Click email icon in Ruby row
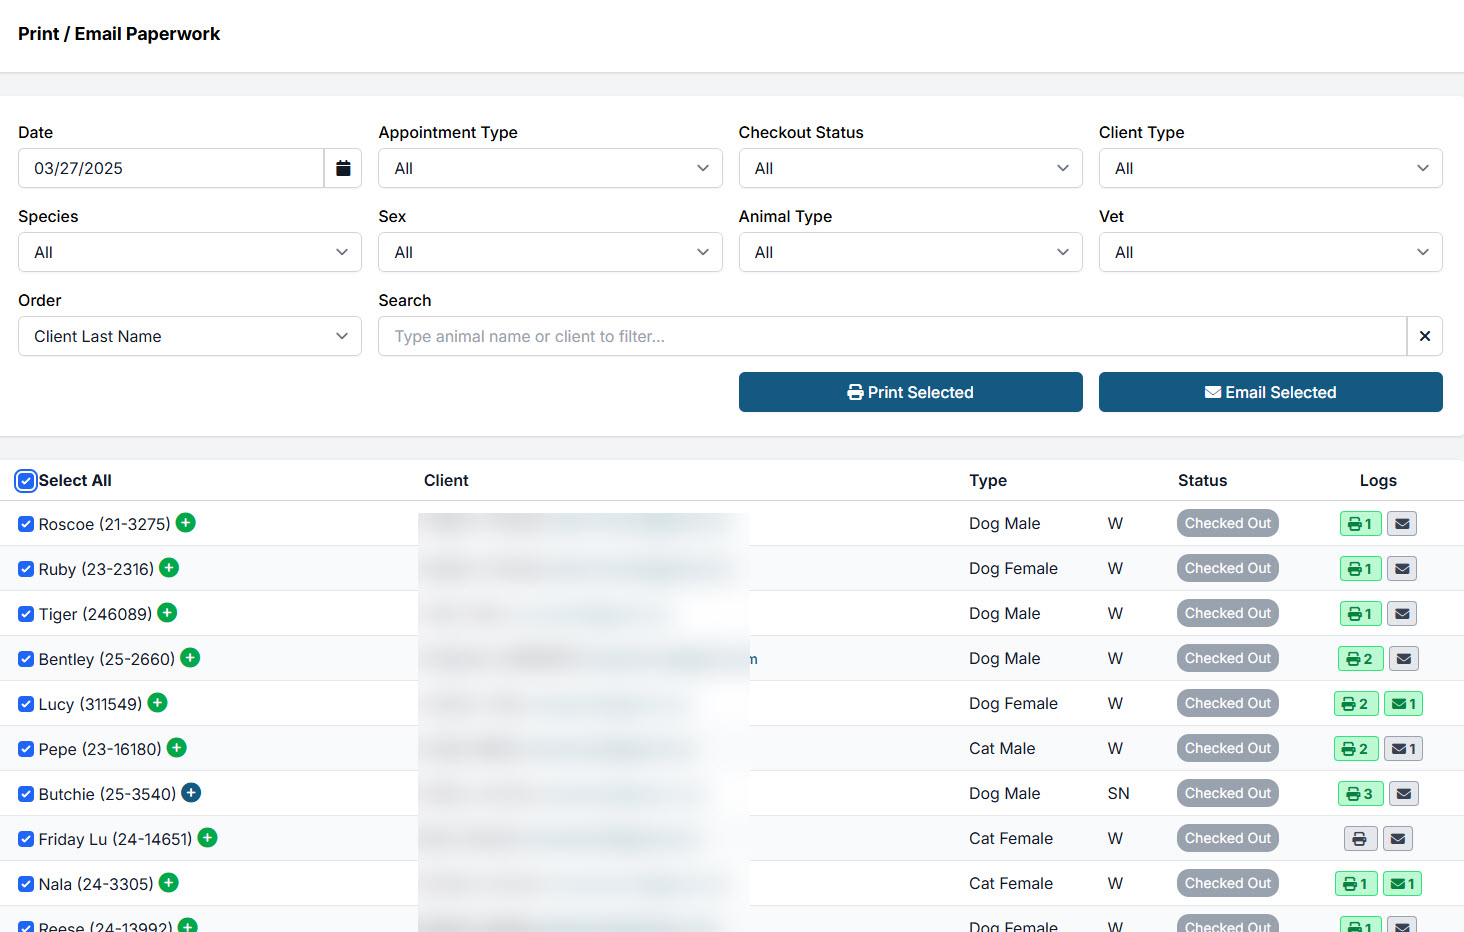Screen dimensions: 1464x932 click(x=1402, y=569)
